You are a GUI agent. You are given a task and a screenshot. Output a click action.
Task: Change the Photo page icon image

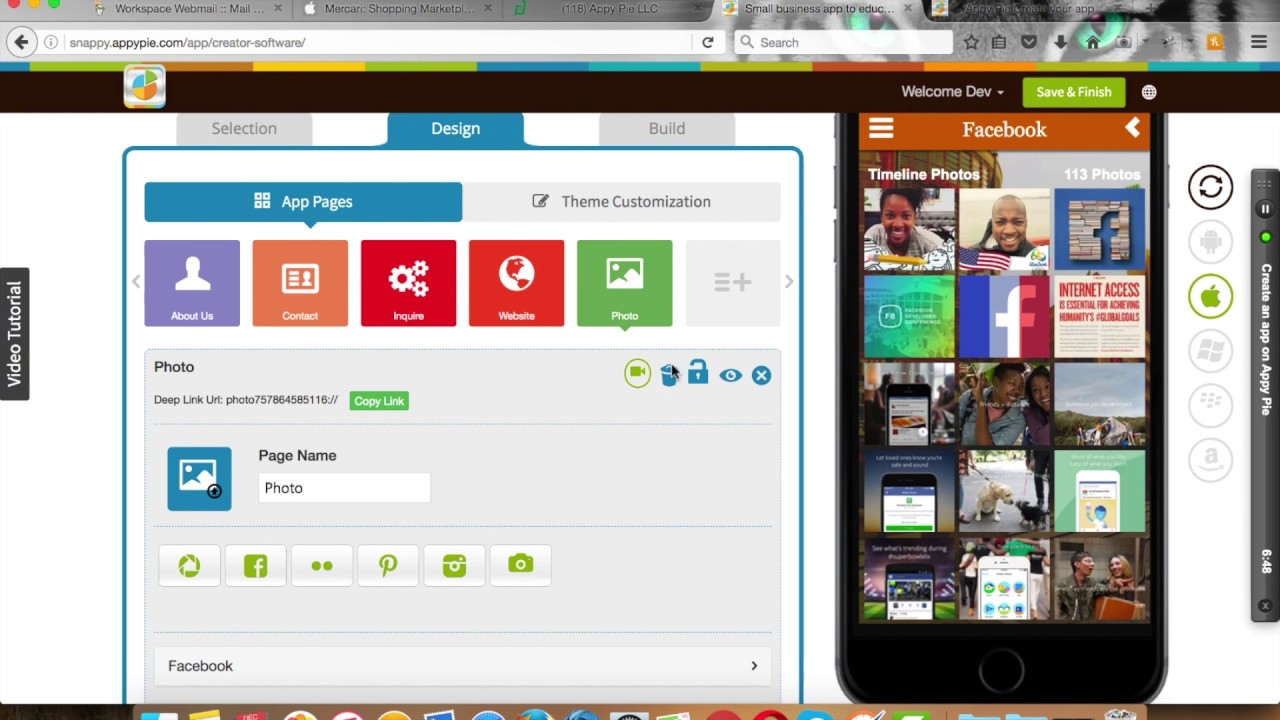pos(199,478)
